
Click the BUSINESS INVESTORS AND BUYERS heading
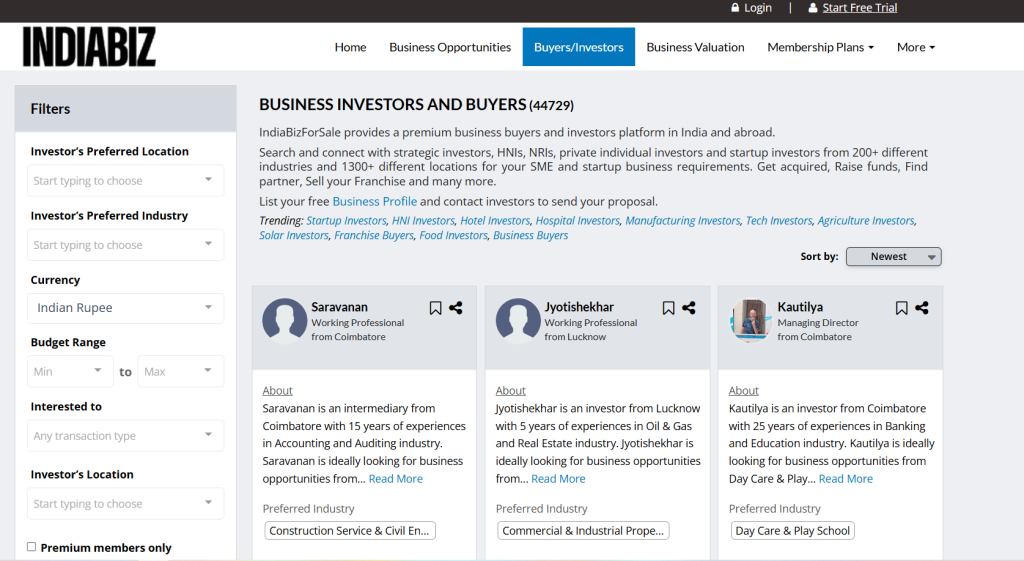pyautogui.click(x=392, y=104)
